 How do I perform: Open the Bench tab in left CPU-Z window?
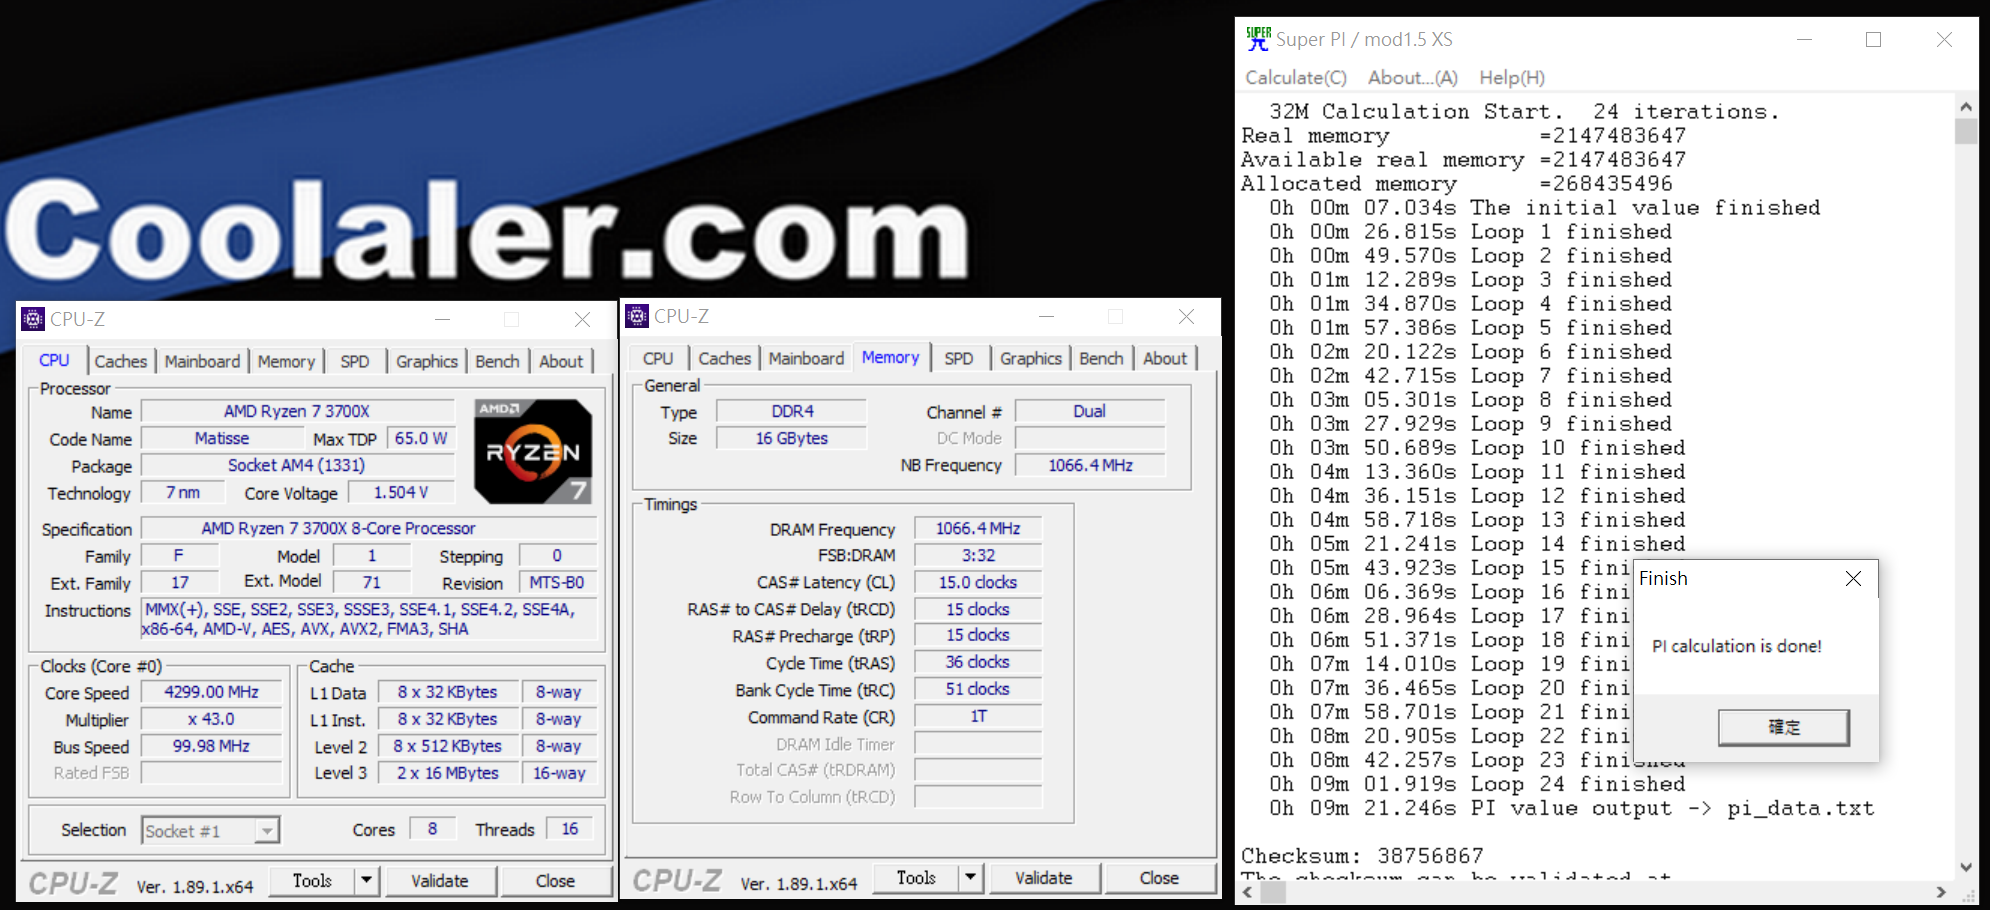coord(497,361)
